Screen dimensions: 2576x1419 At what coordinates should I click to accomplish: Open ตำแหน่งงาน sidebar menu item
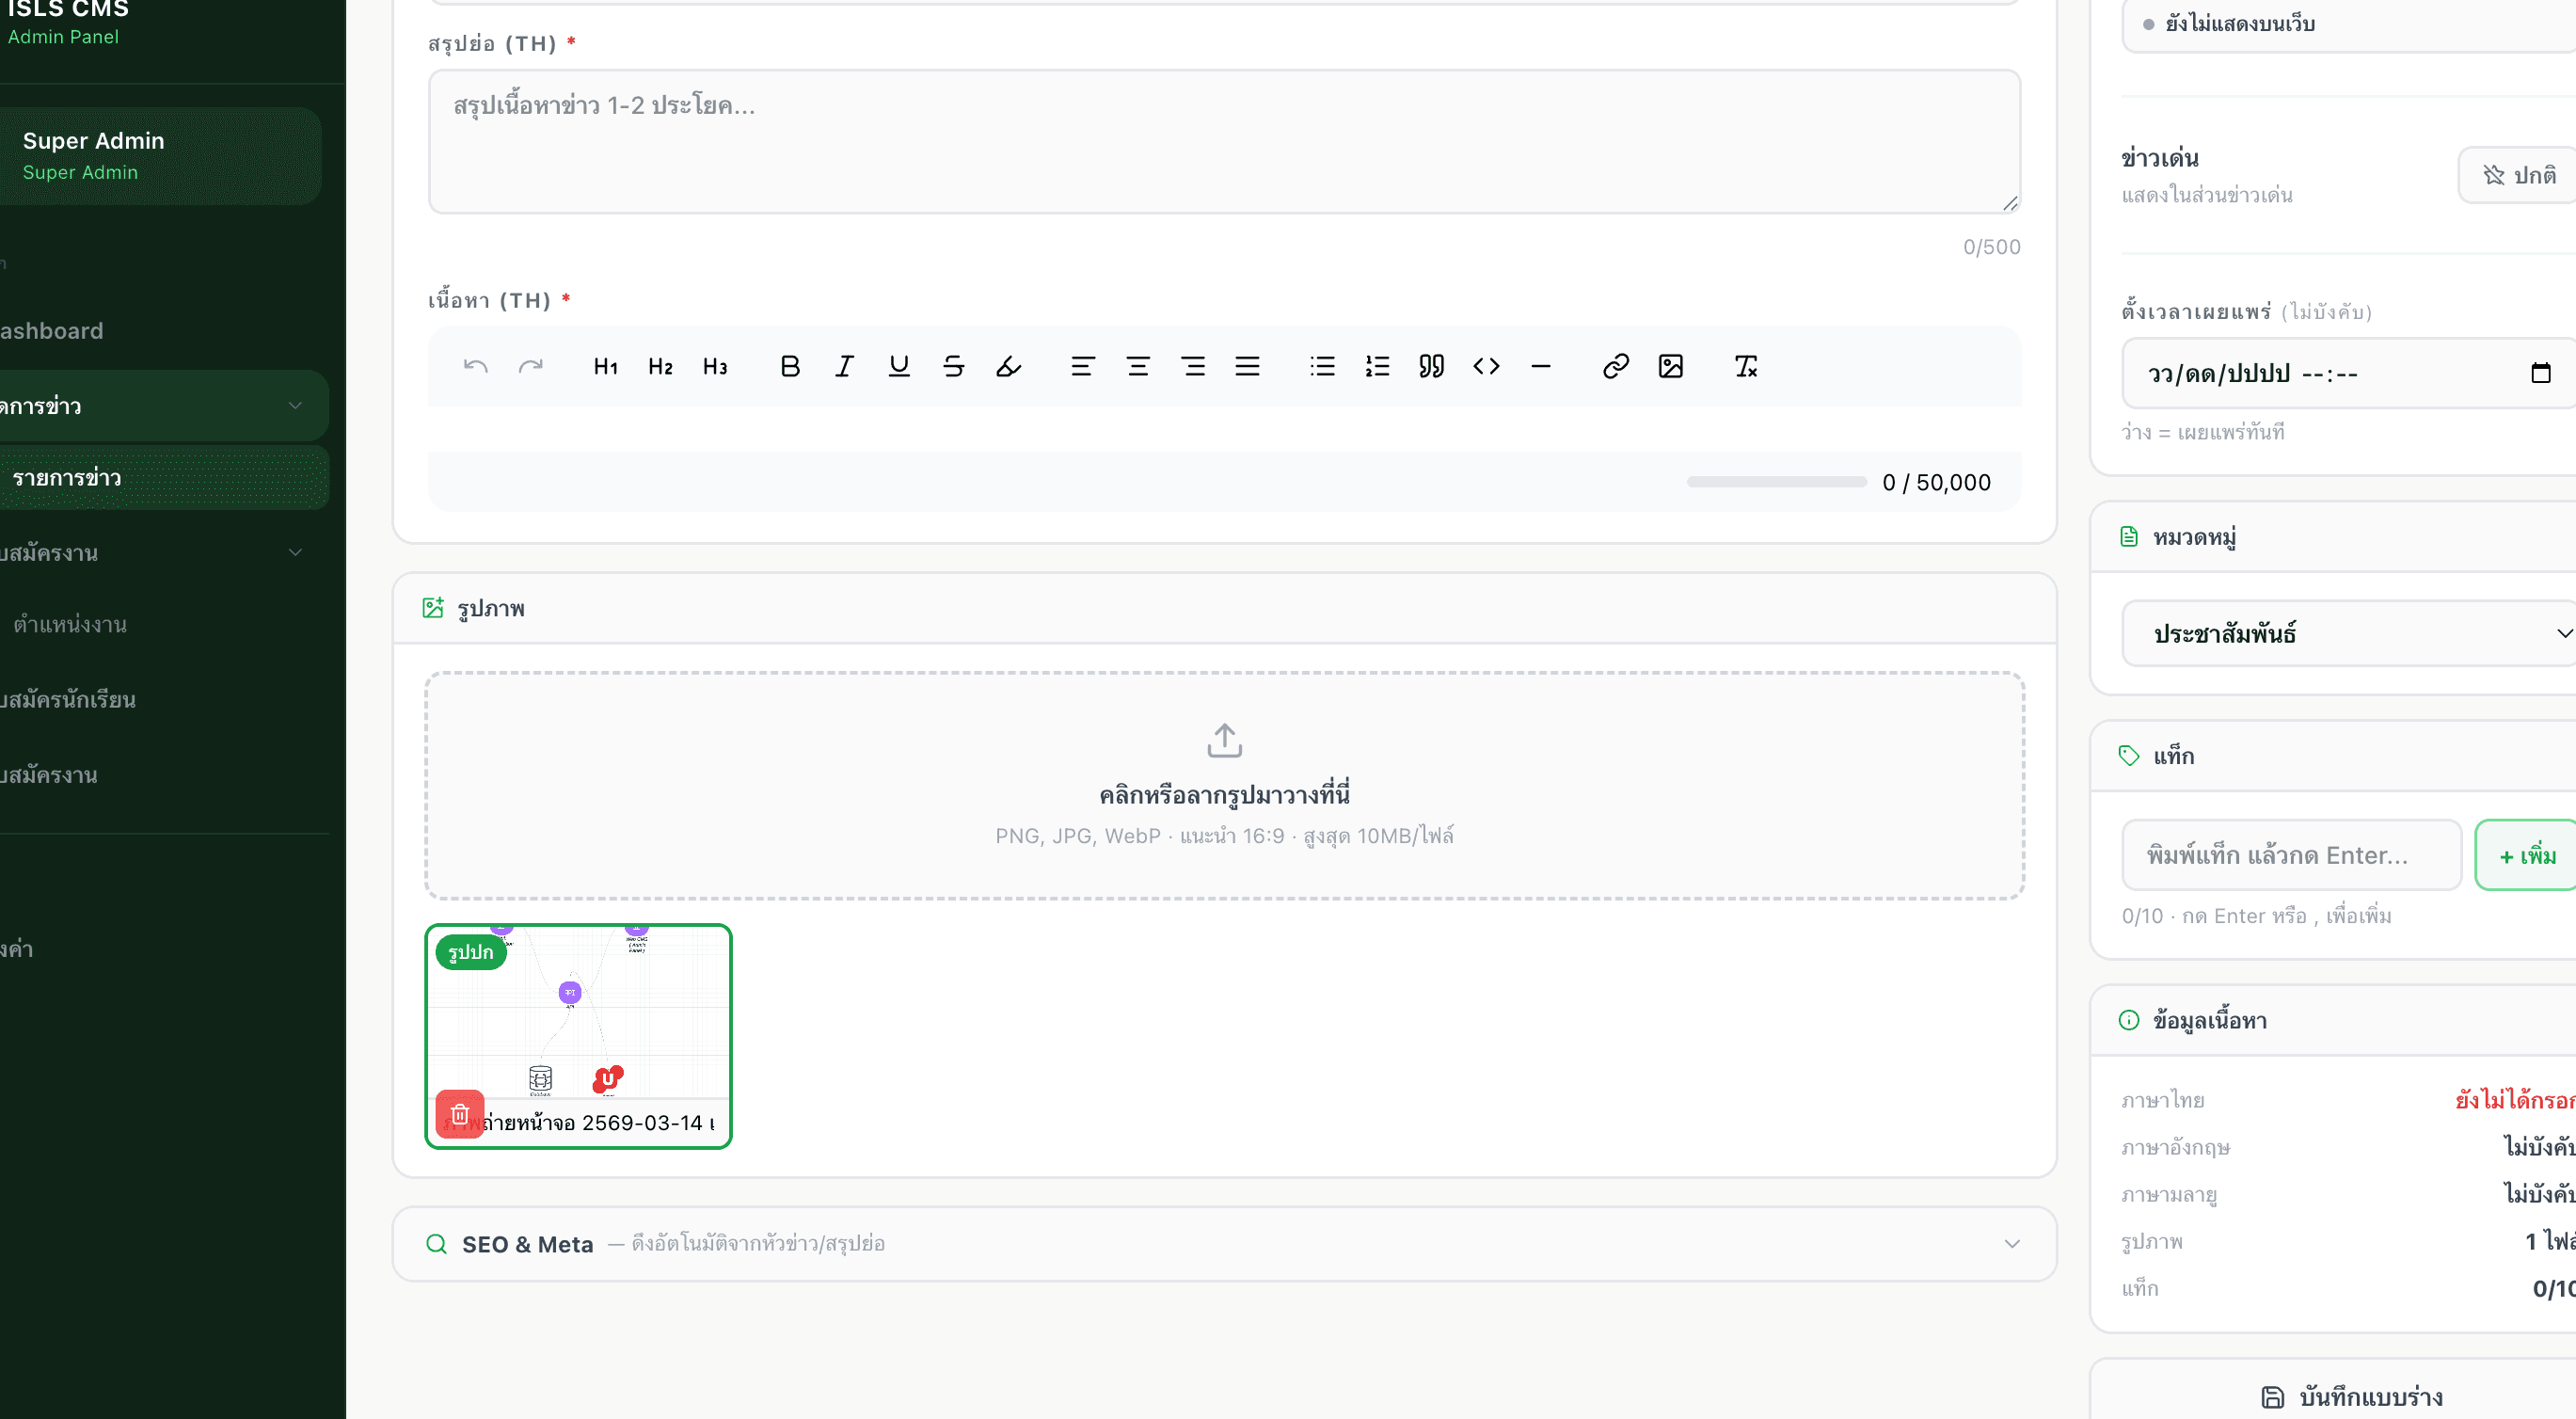70,625
